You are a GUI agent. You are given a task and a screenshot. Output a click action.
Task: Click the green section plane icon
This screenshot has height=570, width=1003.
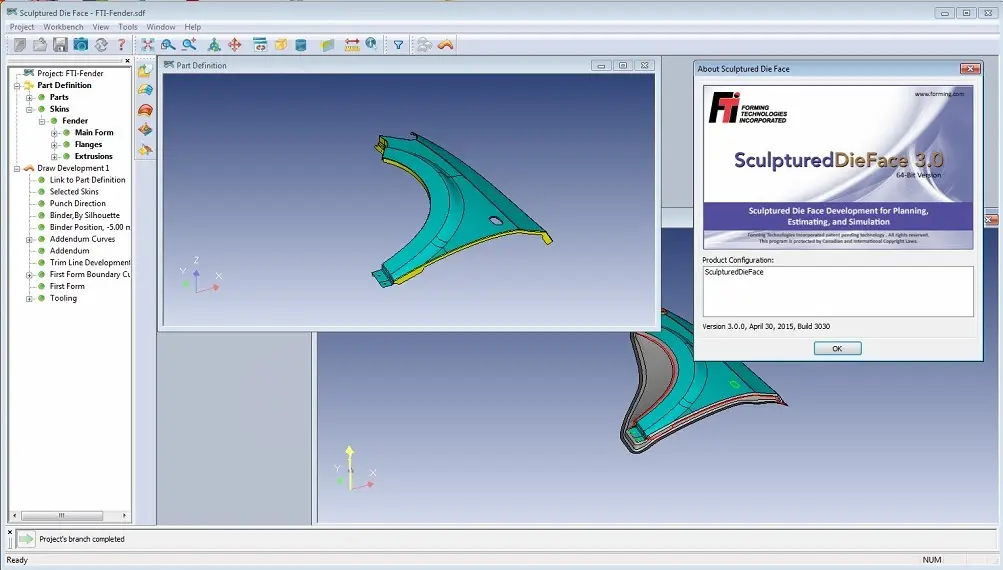point(328,45)
